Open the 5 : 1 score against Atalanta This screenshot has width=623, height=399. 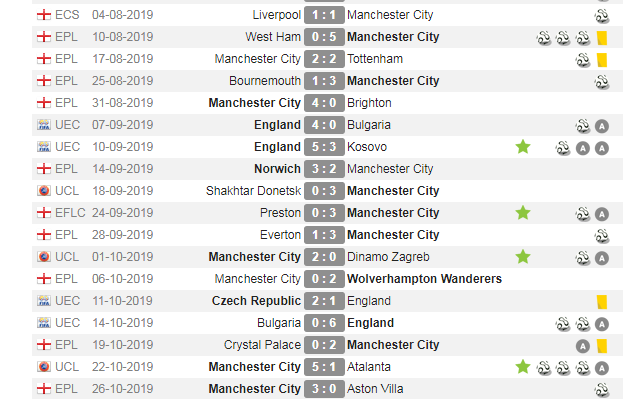(324, 367)
